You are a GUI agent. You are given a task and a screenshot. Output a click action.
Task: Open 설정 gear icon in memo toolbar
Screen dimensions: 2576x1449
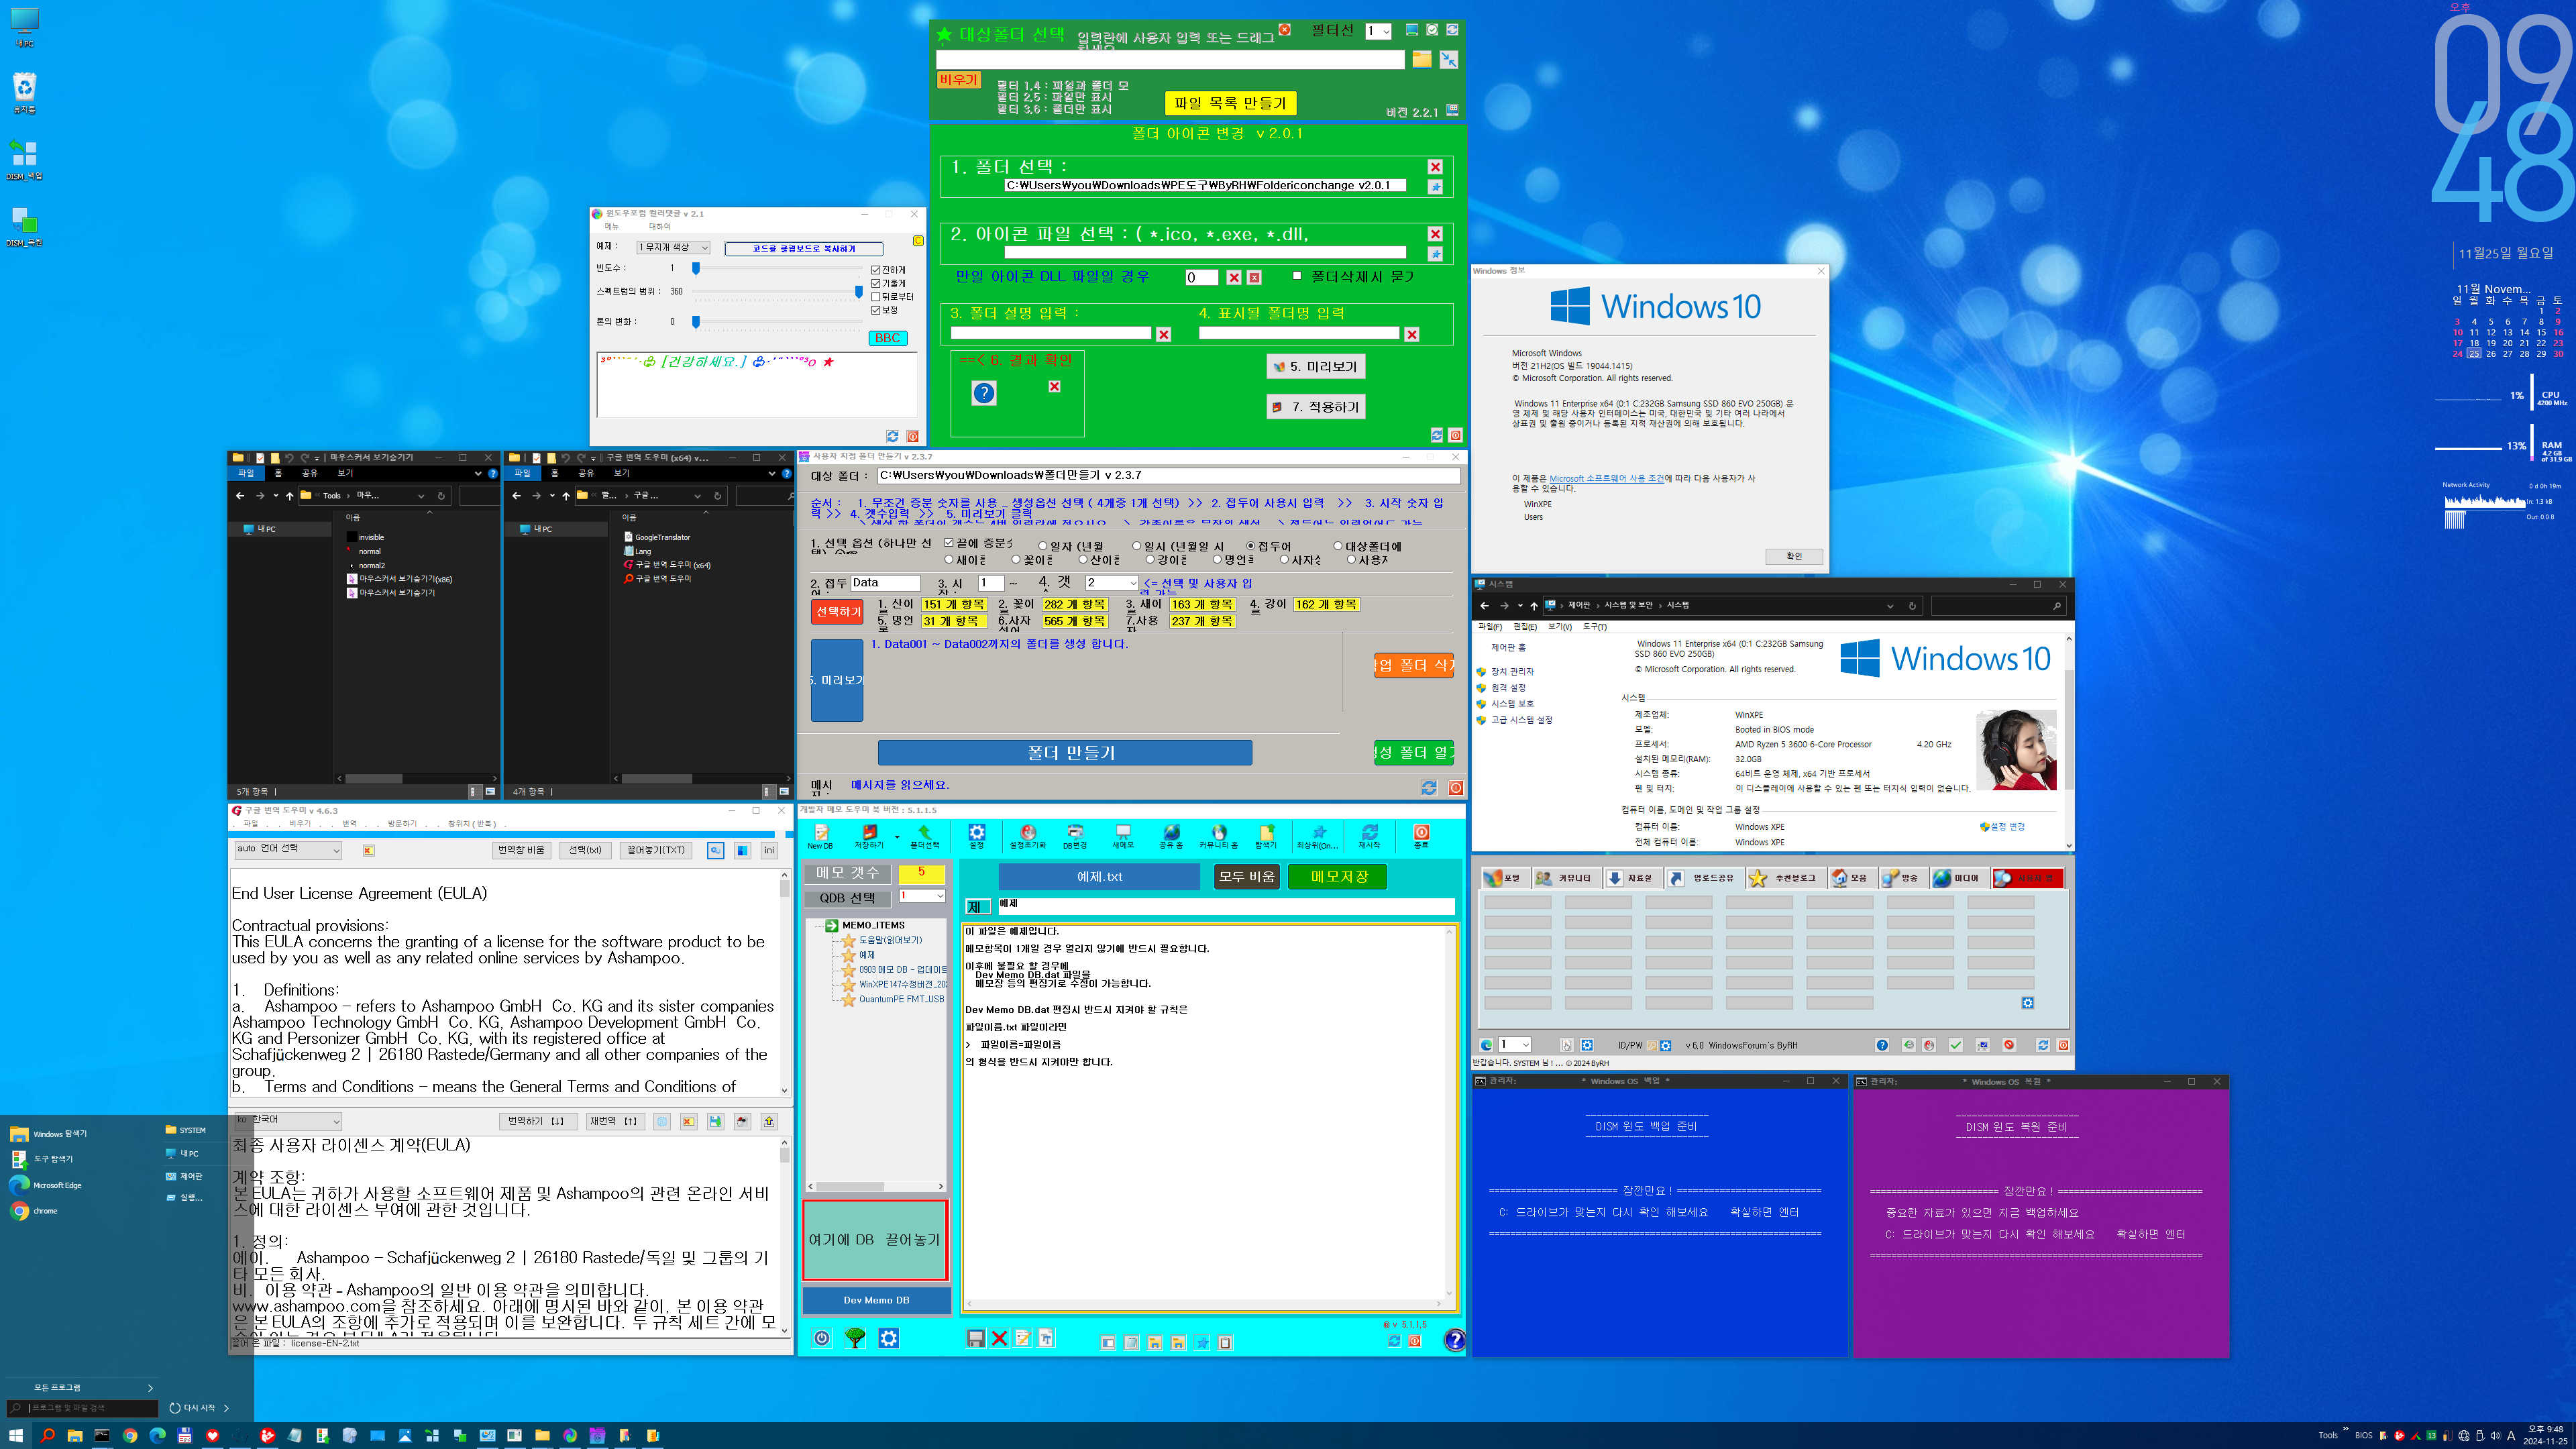[x=977, y=836]
